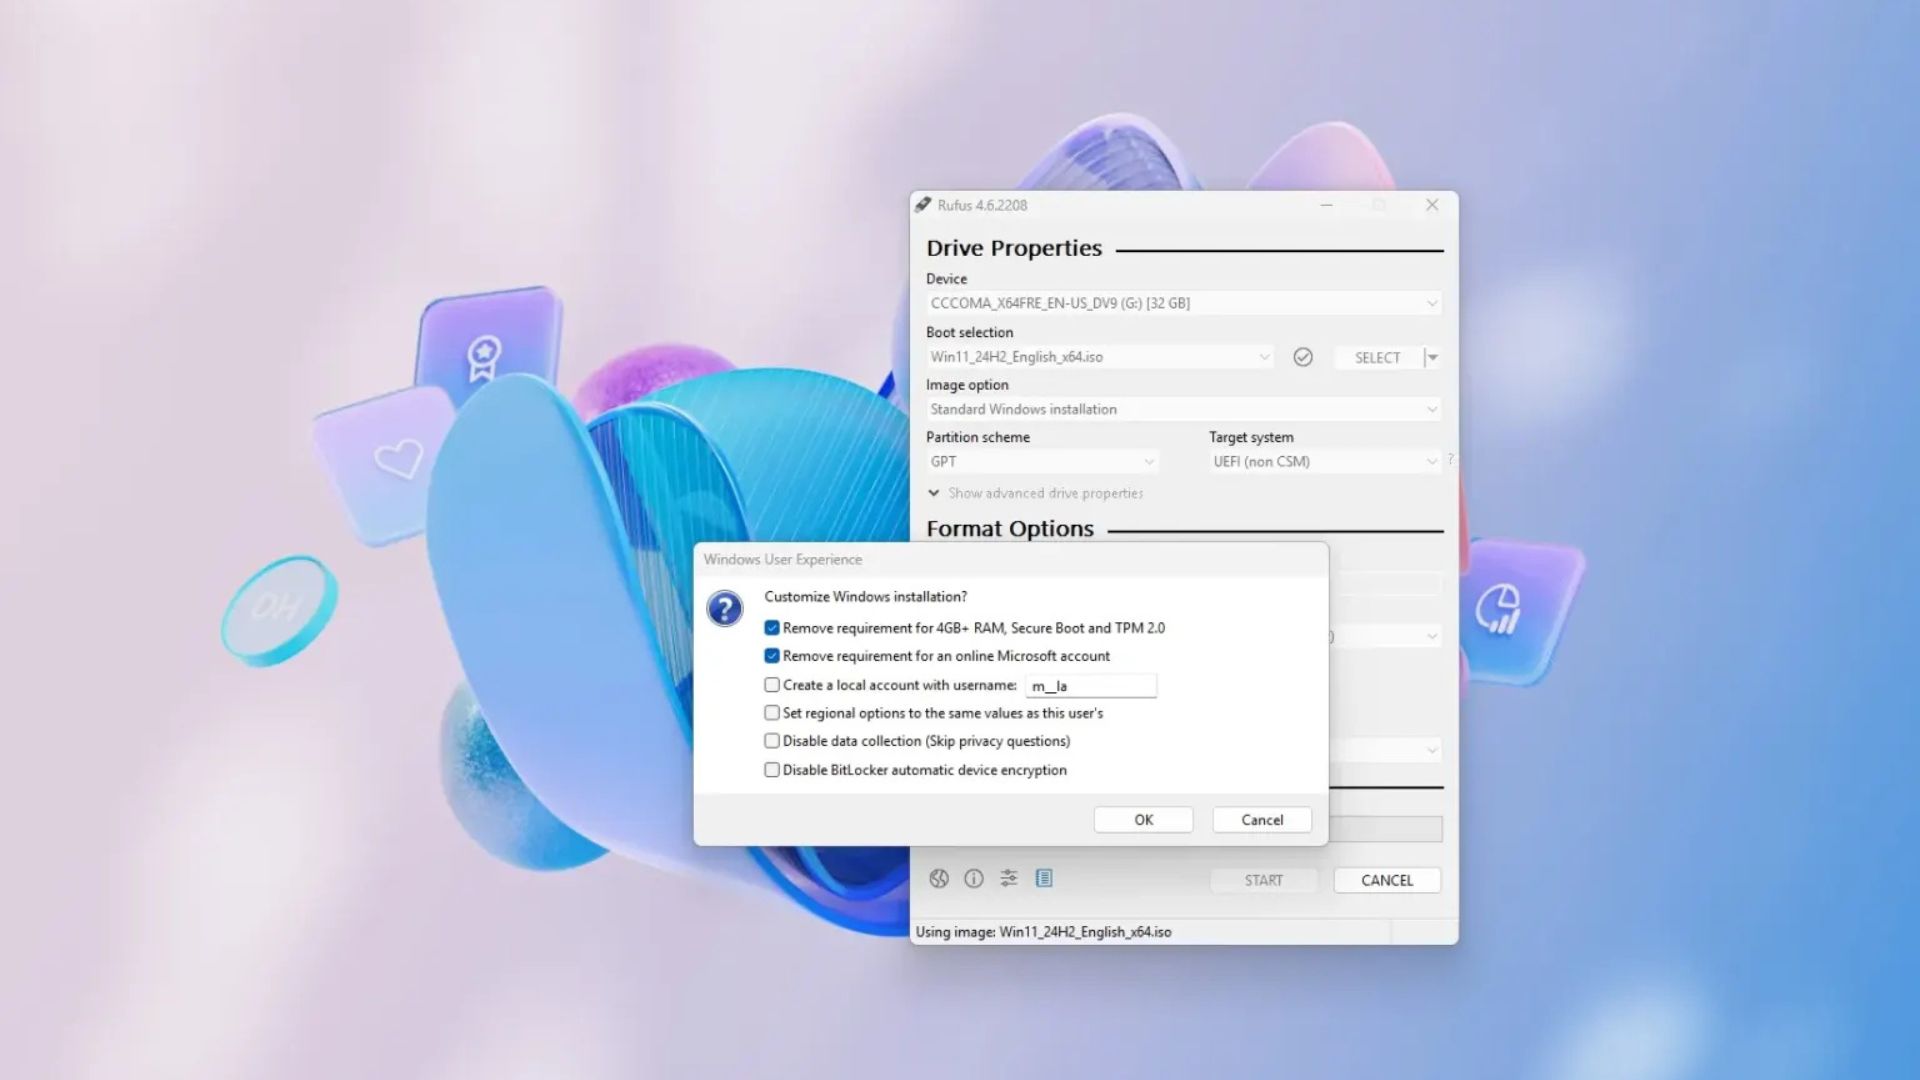Click the checksum verified icon beside boot selection
This screenshot has height=1080, width=1920.
[1303, 357]
